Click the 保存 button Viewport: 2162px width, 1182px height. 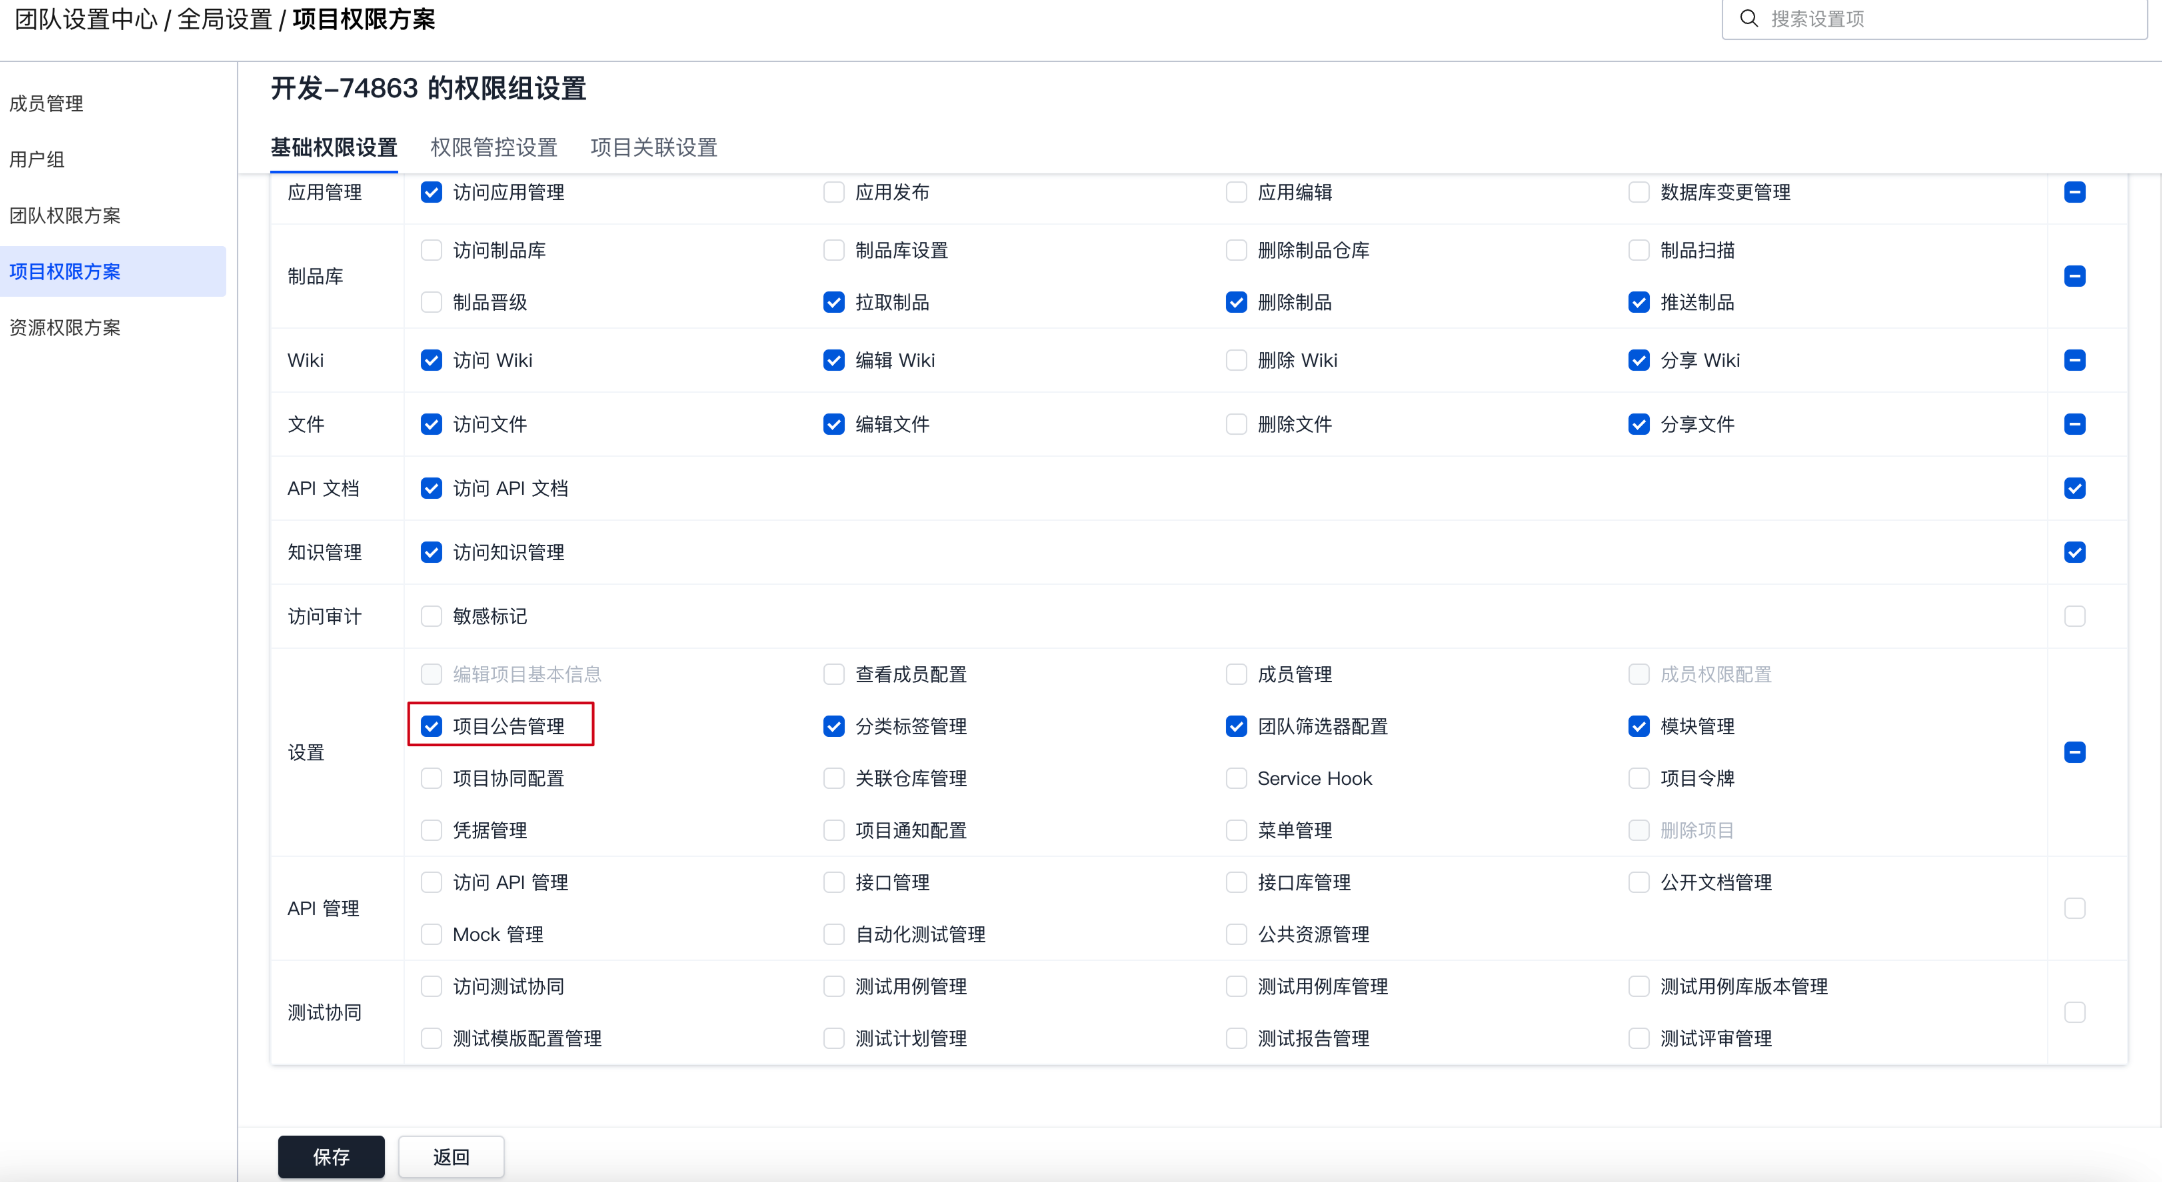point(331,1157)
